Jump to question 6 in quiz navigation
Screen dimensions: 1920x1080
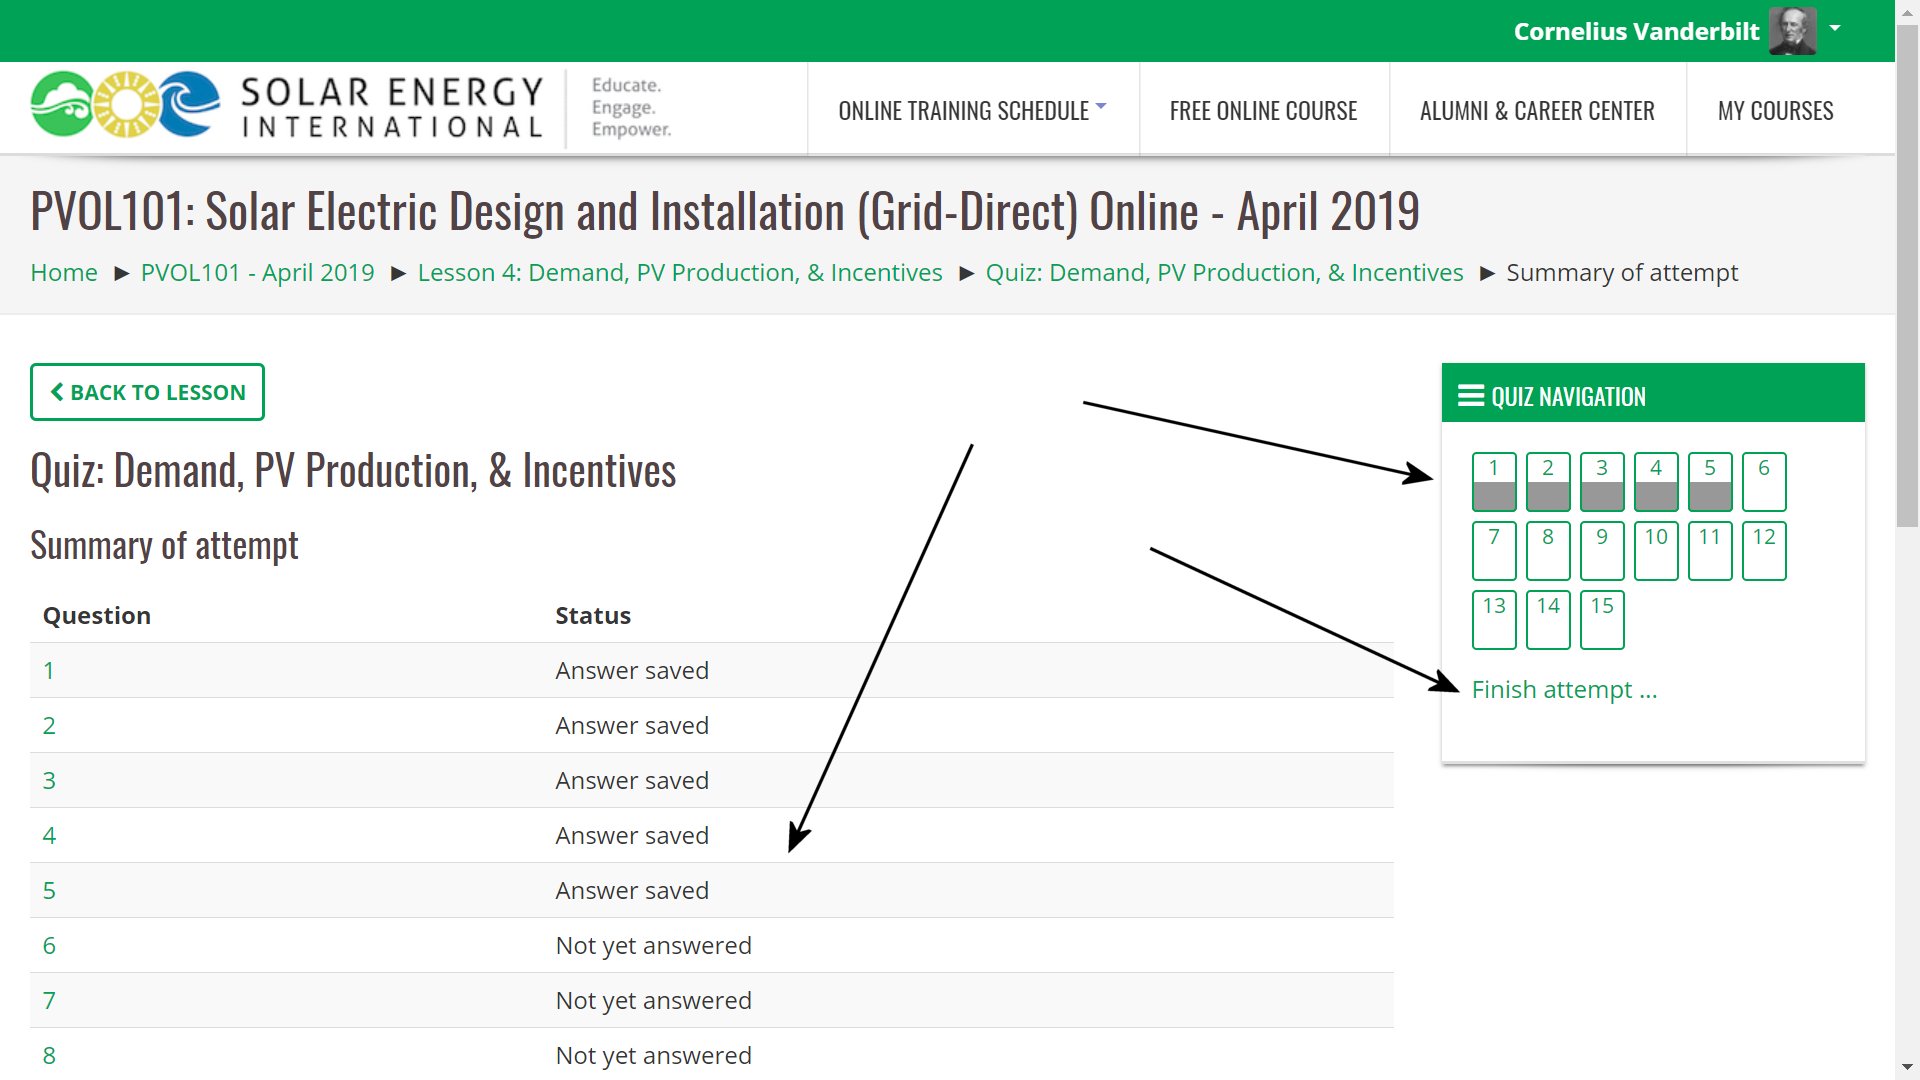pos(1764,481)
